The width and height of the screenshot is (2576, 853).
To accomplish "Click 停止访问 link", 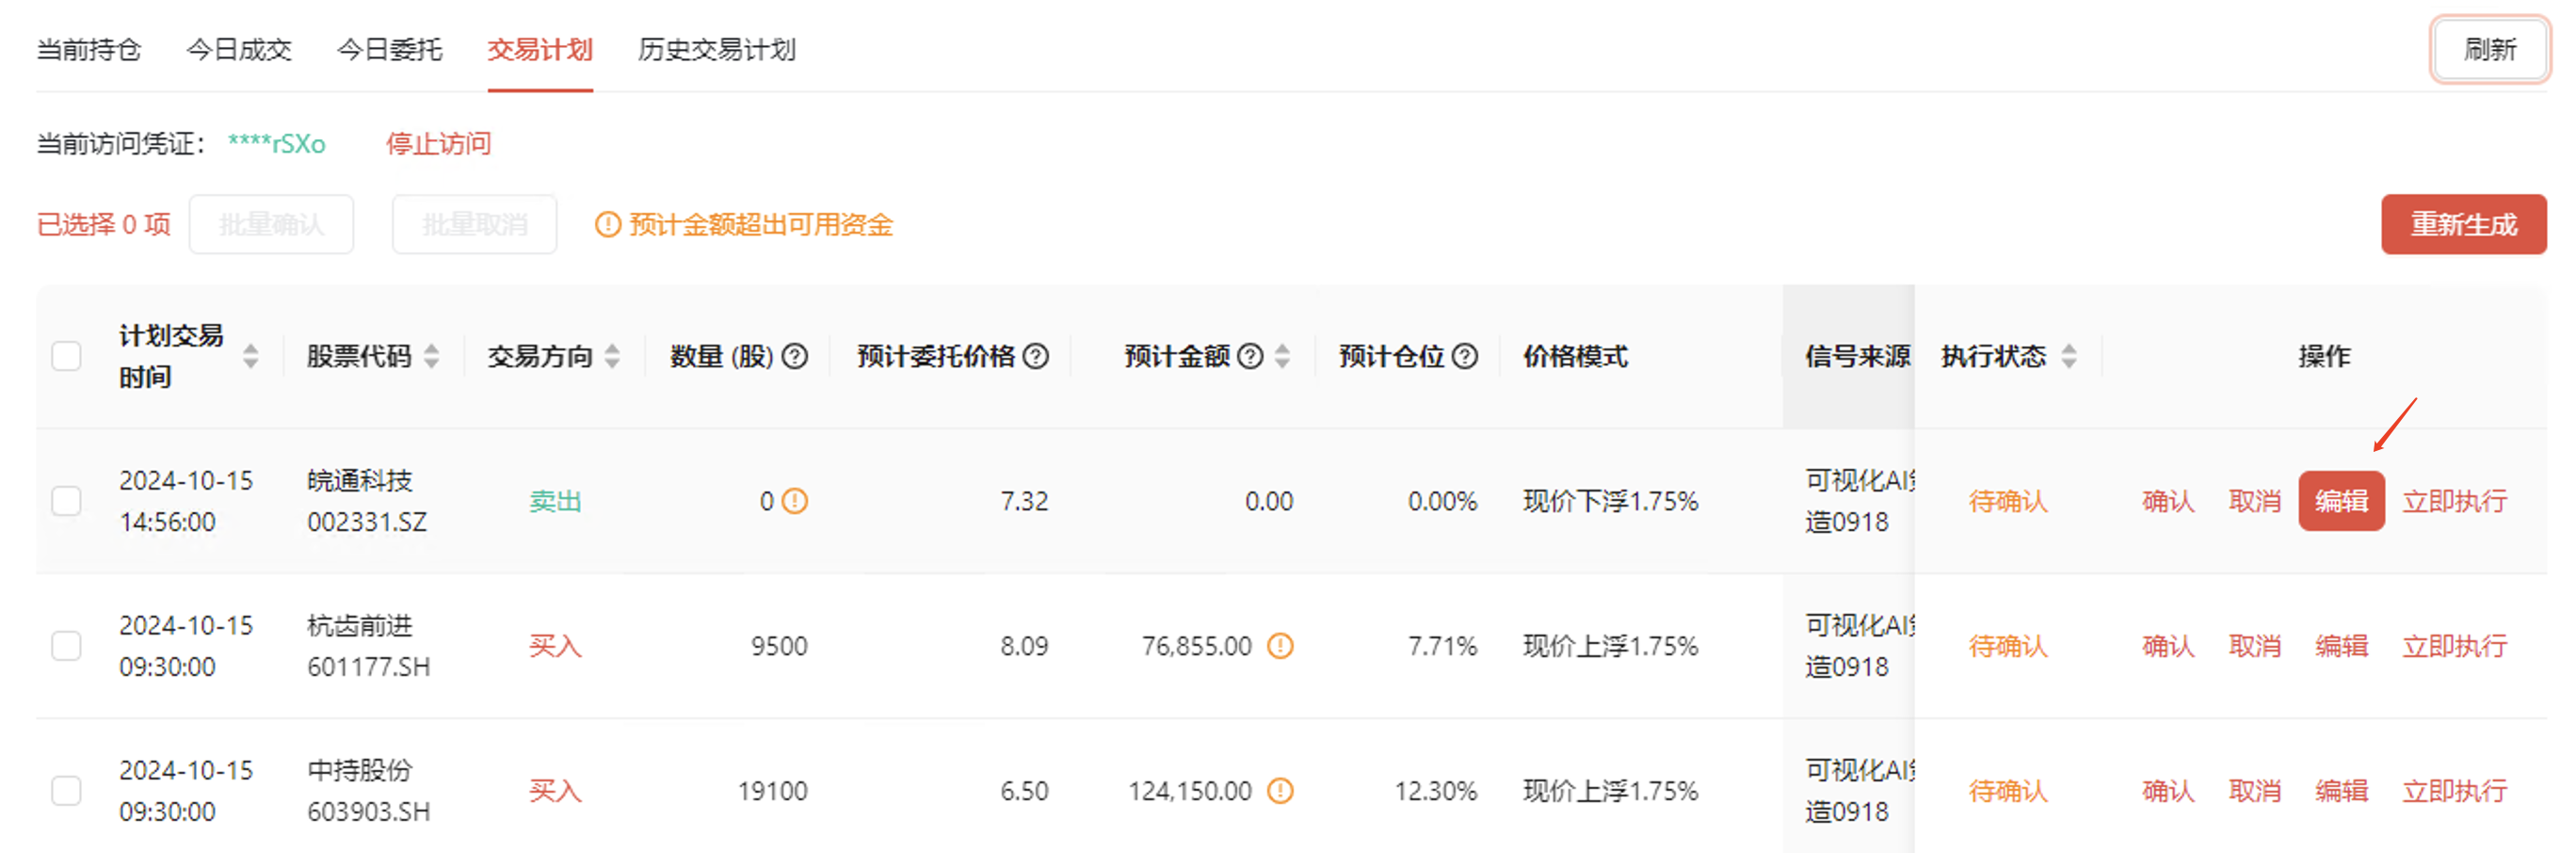I will point(438,144).
